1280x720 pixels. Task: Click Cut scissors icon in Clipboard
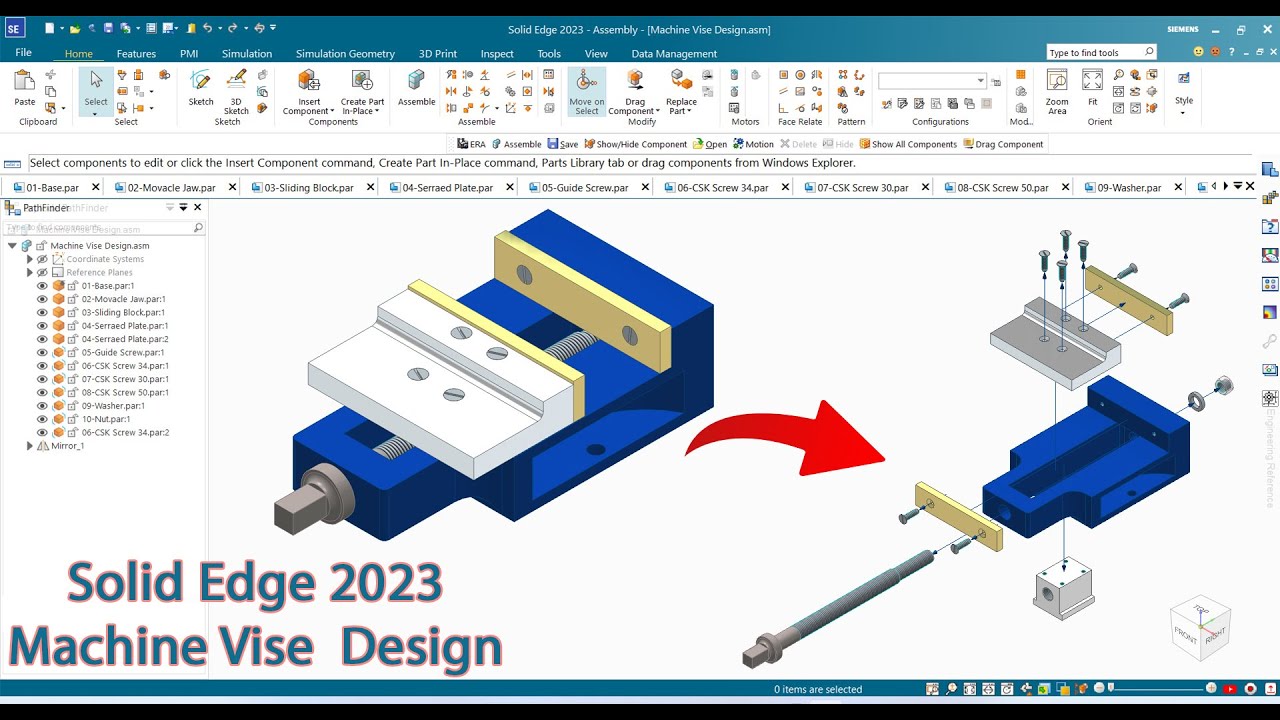[x=51, y=75]
